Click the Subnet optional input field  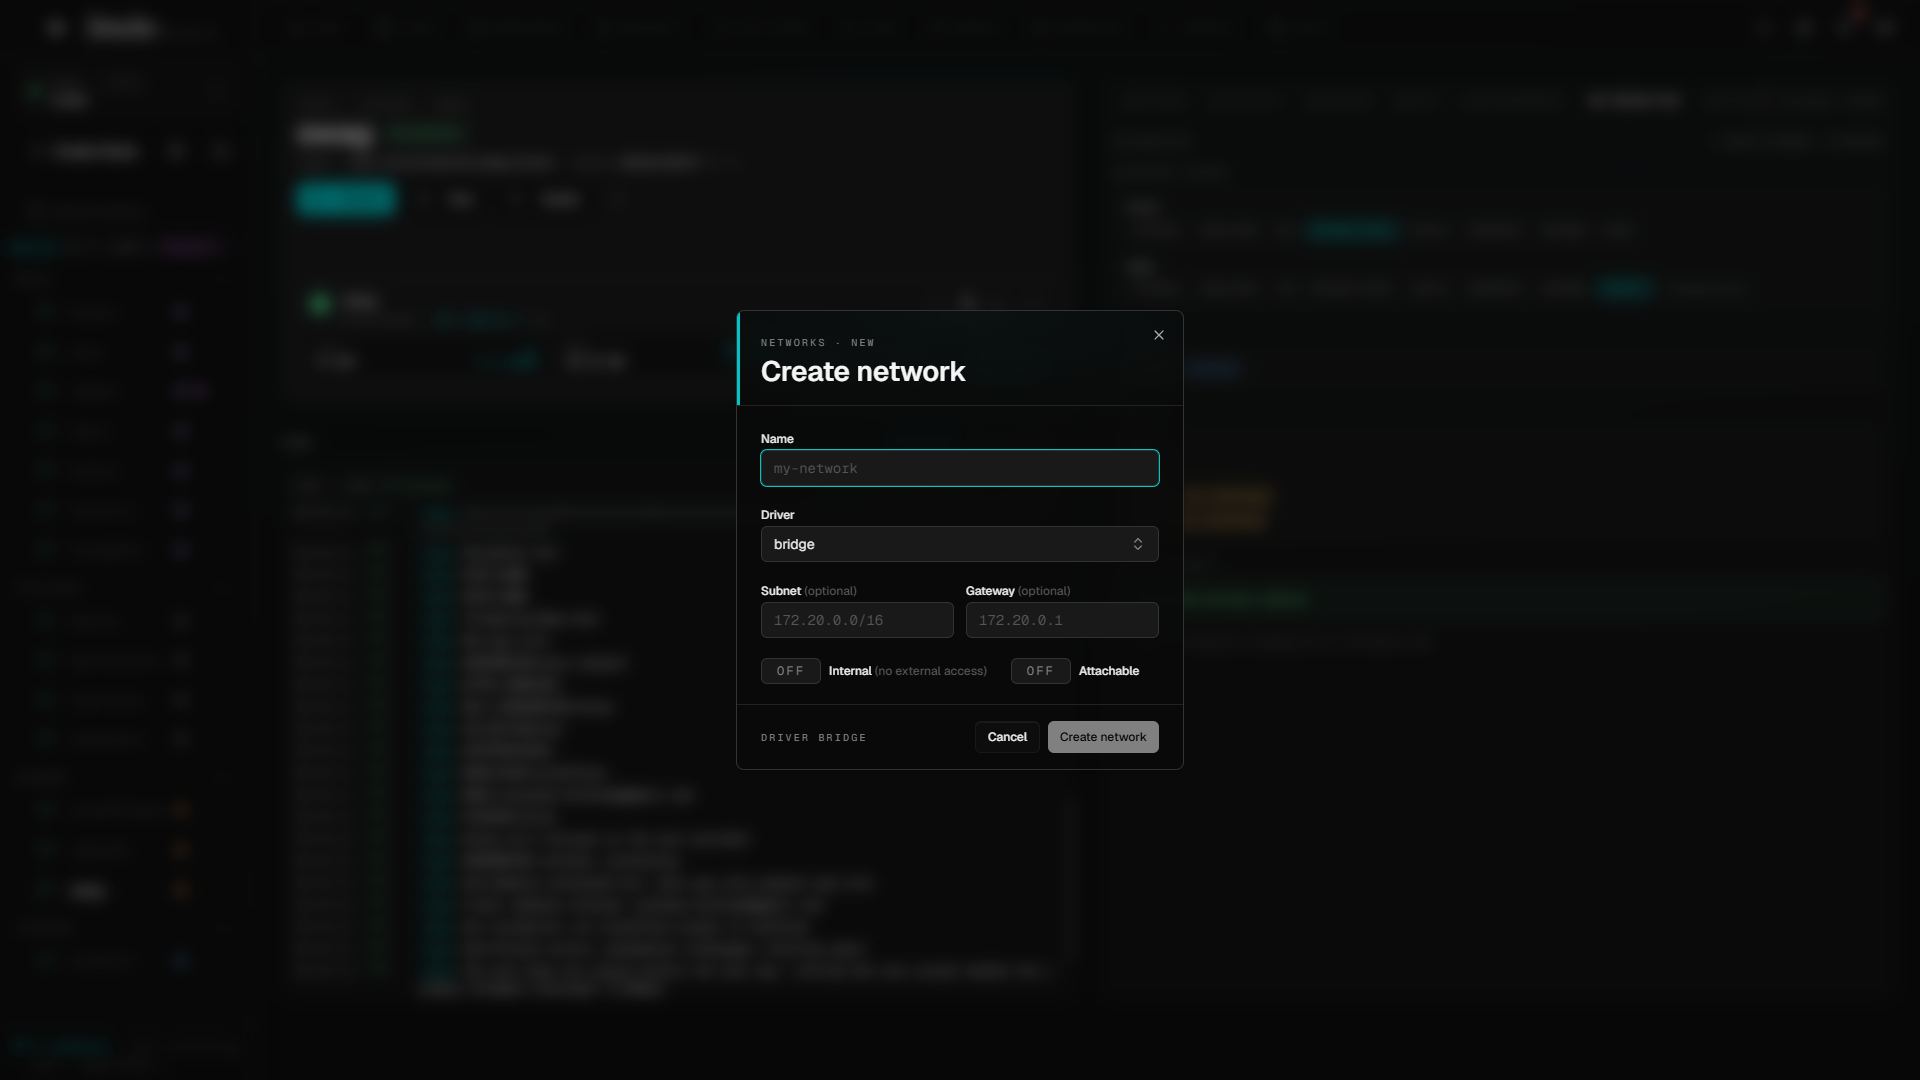click(x=857, y=620)
